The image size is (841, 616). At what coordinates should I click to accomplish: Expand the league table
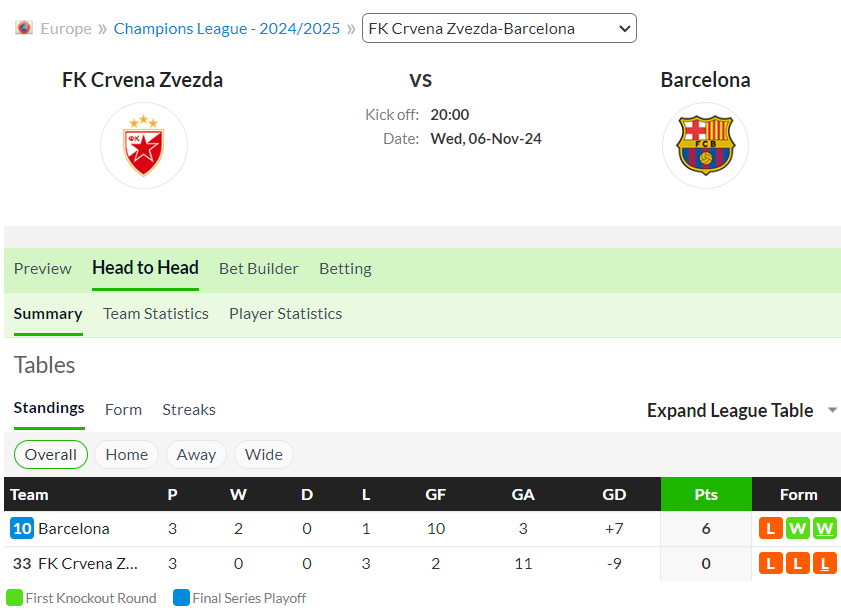730,410
